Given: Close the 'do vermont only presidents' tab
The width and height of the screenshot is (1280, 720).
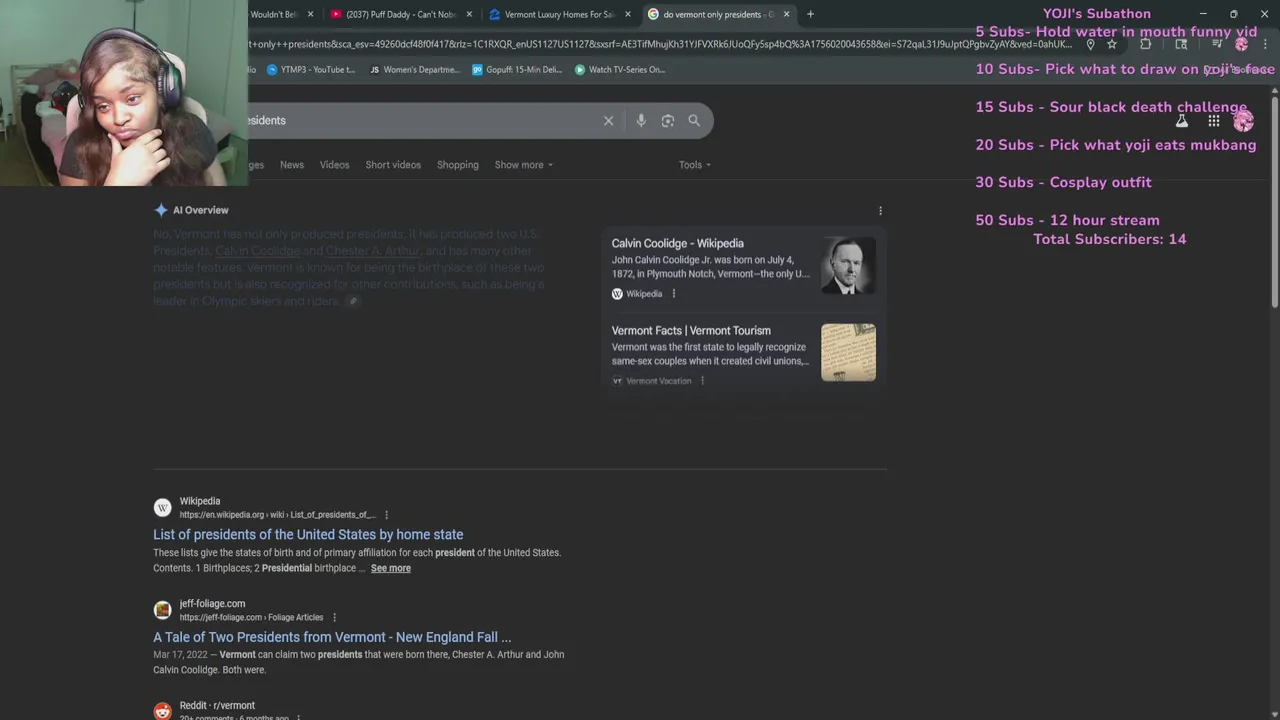Looking at the screenshot, I should tap(786, 14).
